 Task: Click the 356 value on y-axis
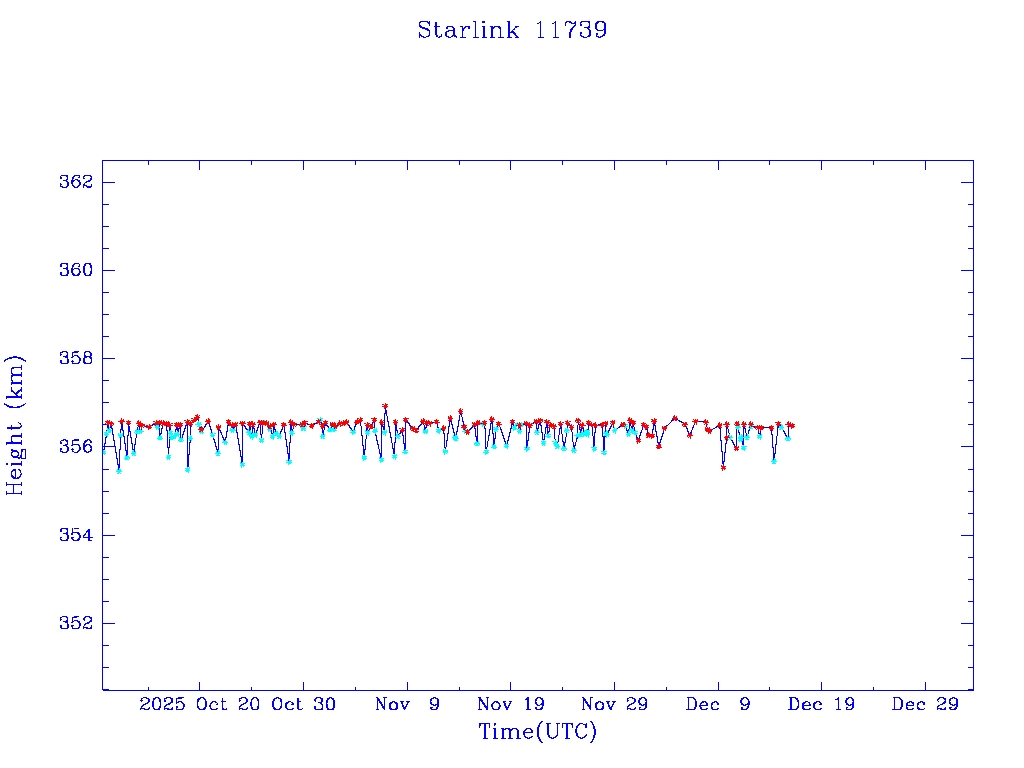[76, 447]
